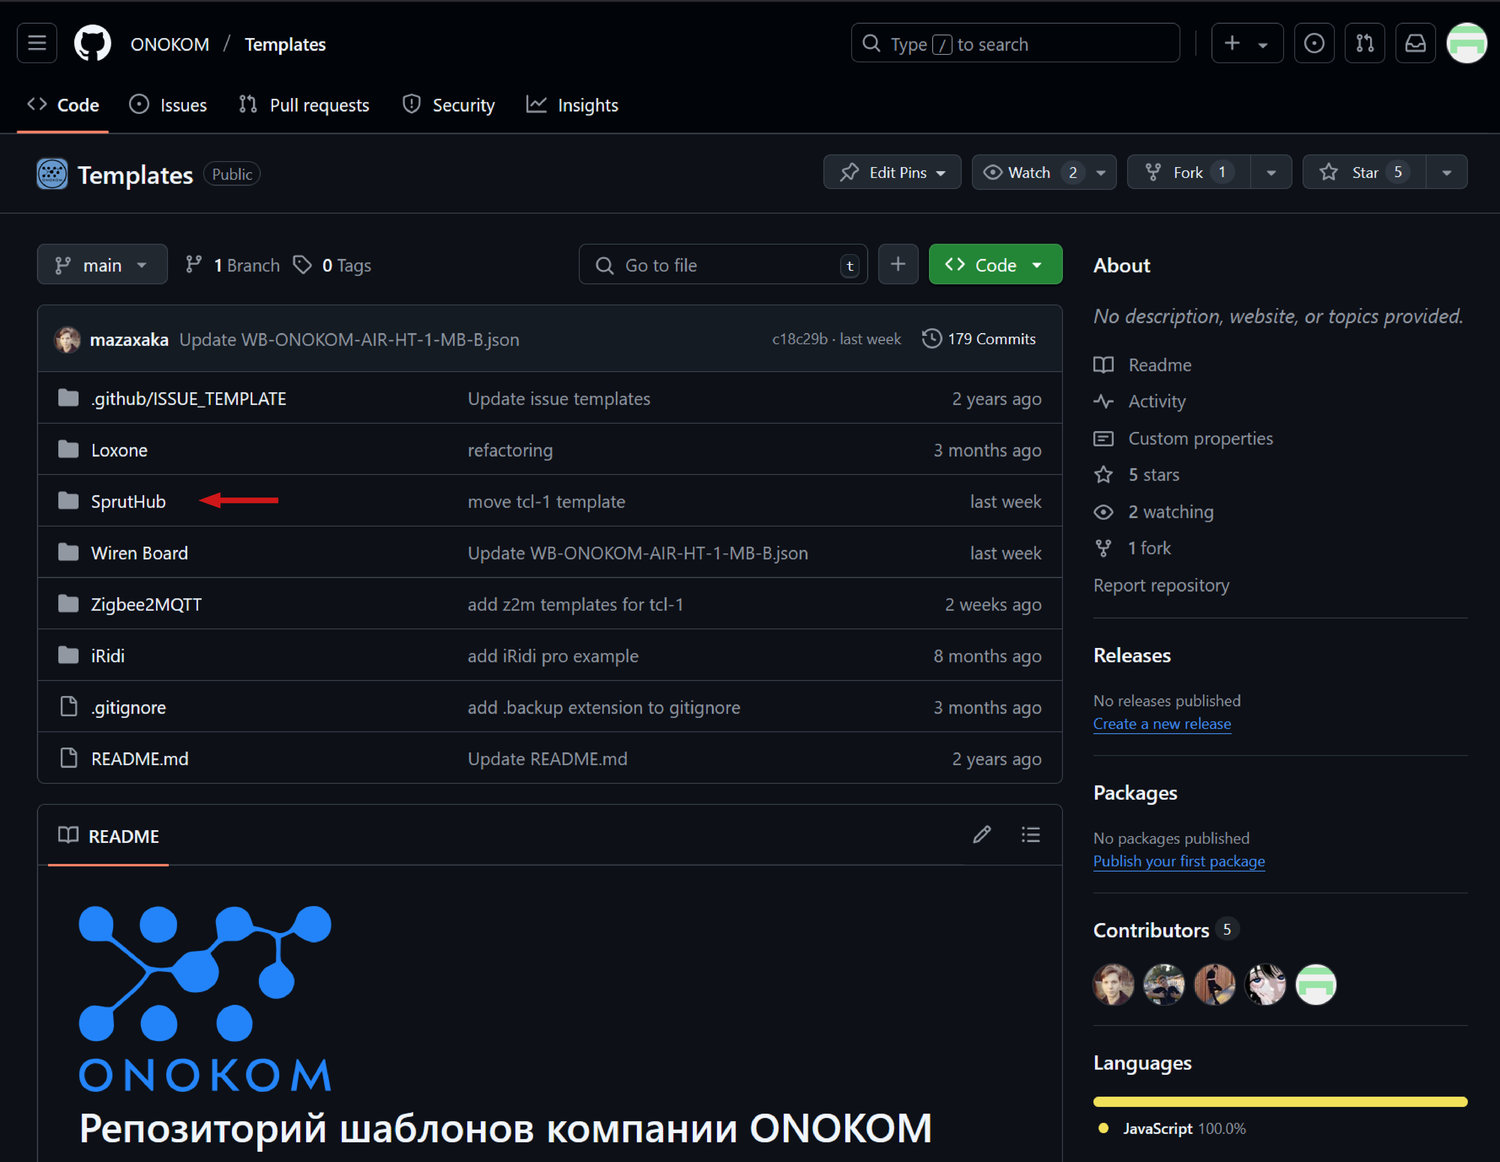Viewport: 1500px width, 1162px height.
Task: Open the Loxone folder
Action: tap(119, 450)
